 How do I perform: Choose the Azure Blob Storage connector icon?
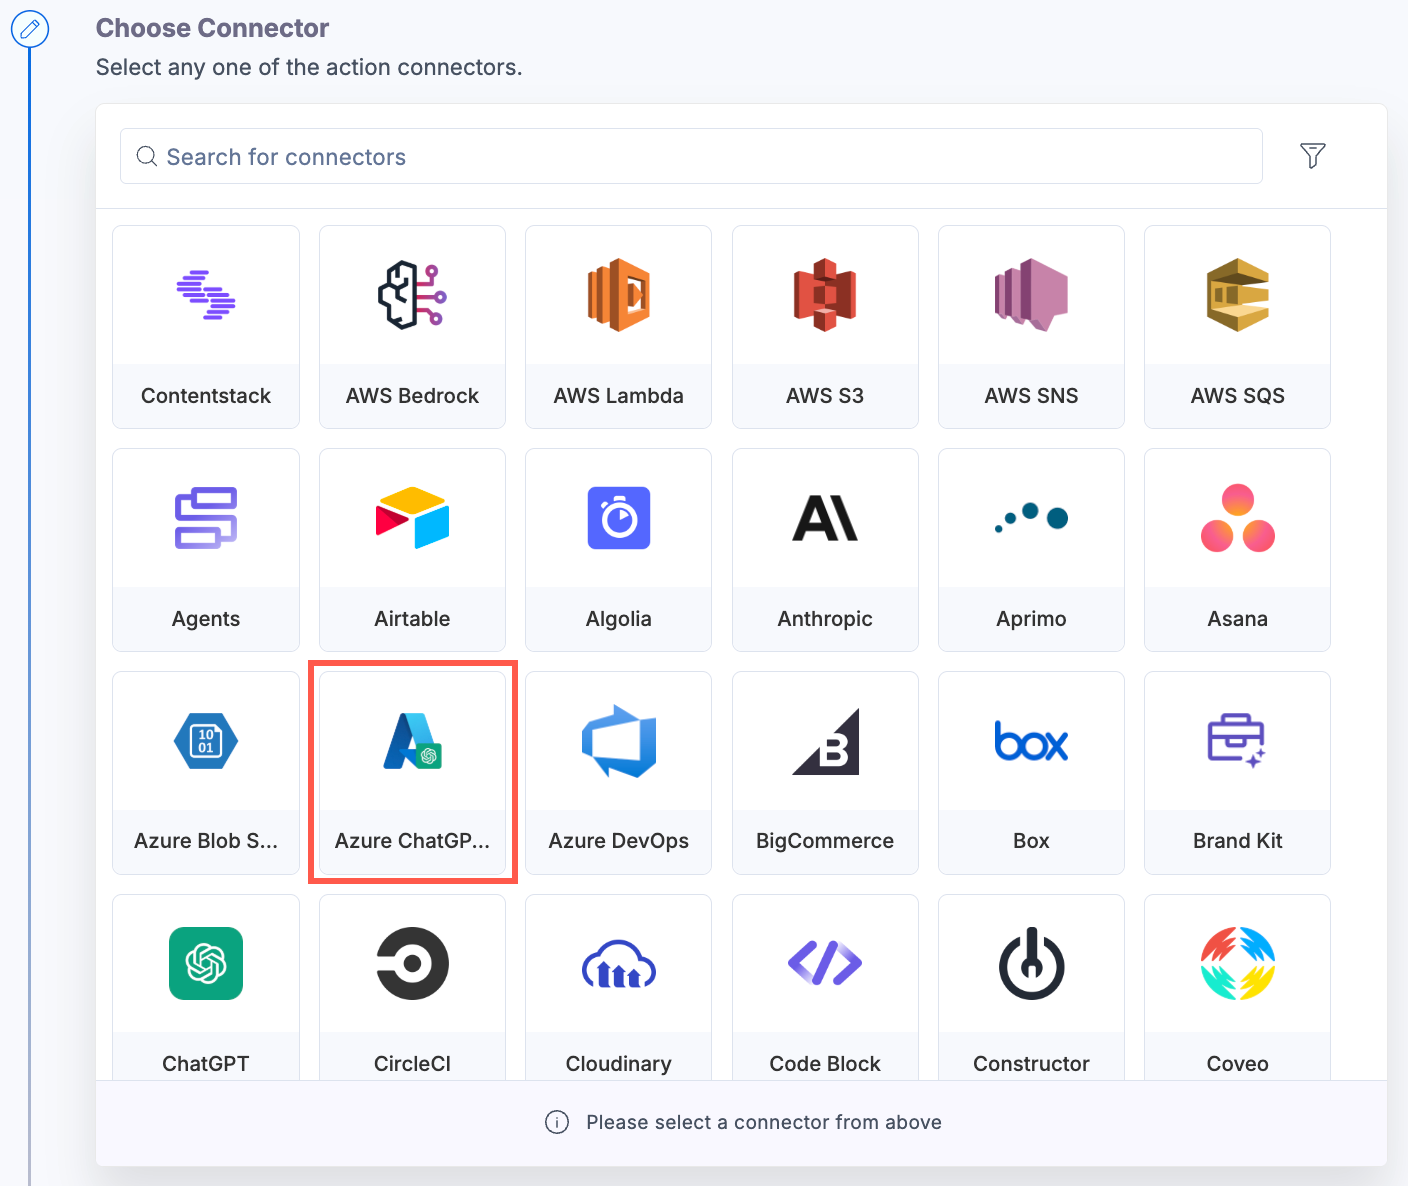(206, 741)
